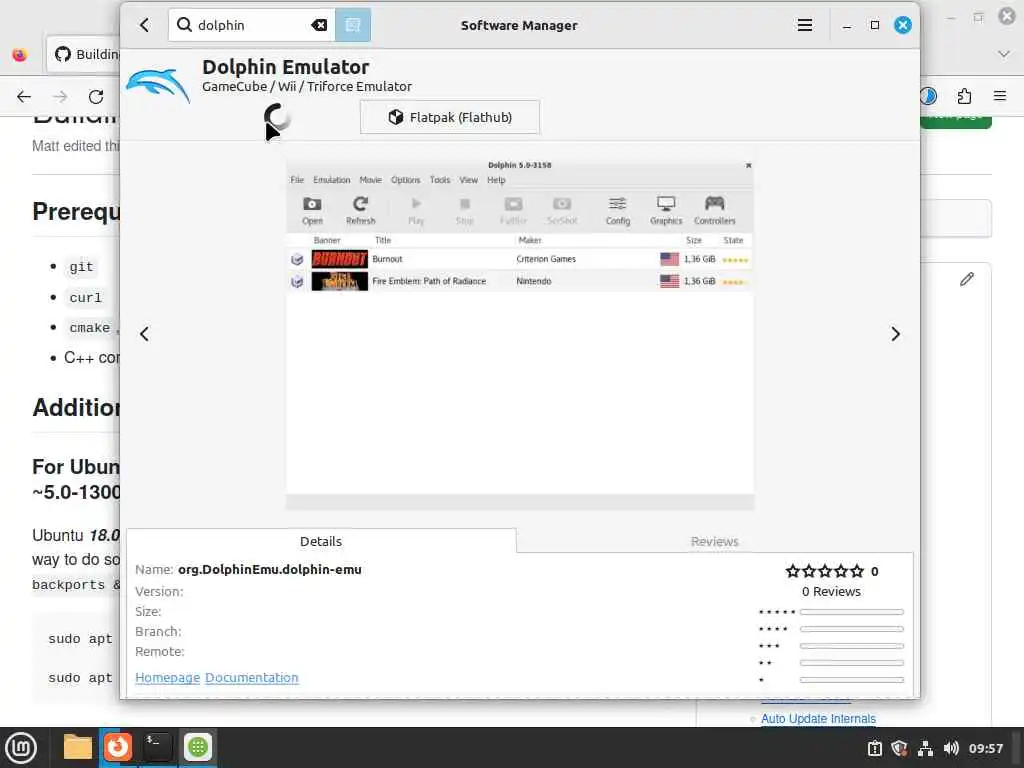Clear the dolphin search text
The height and width of the screenshot is (768, 1024).
click(x=319, y=25)
